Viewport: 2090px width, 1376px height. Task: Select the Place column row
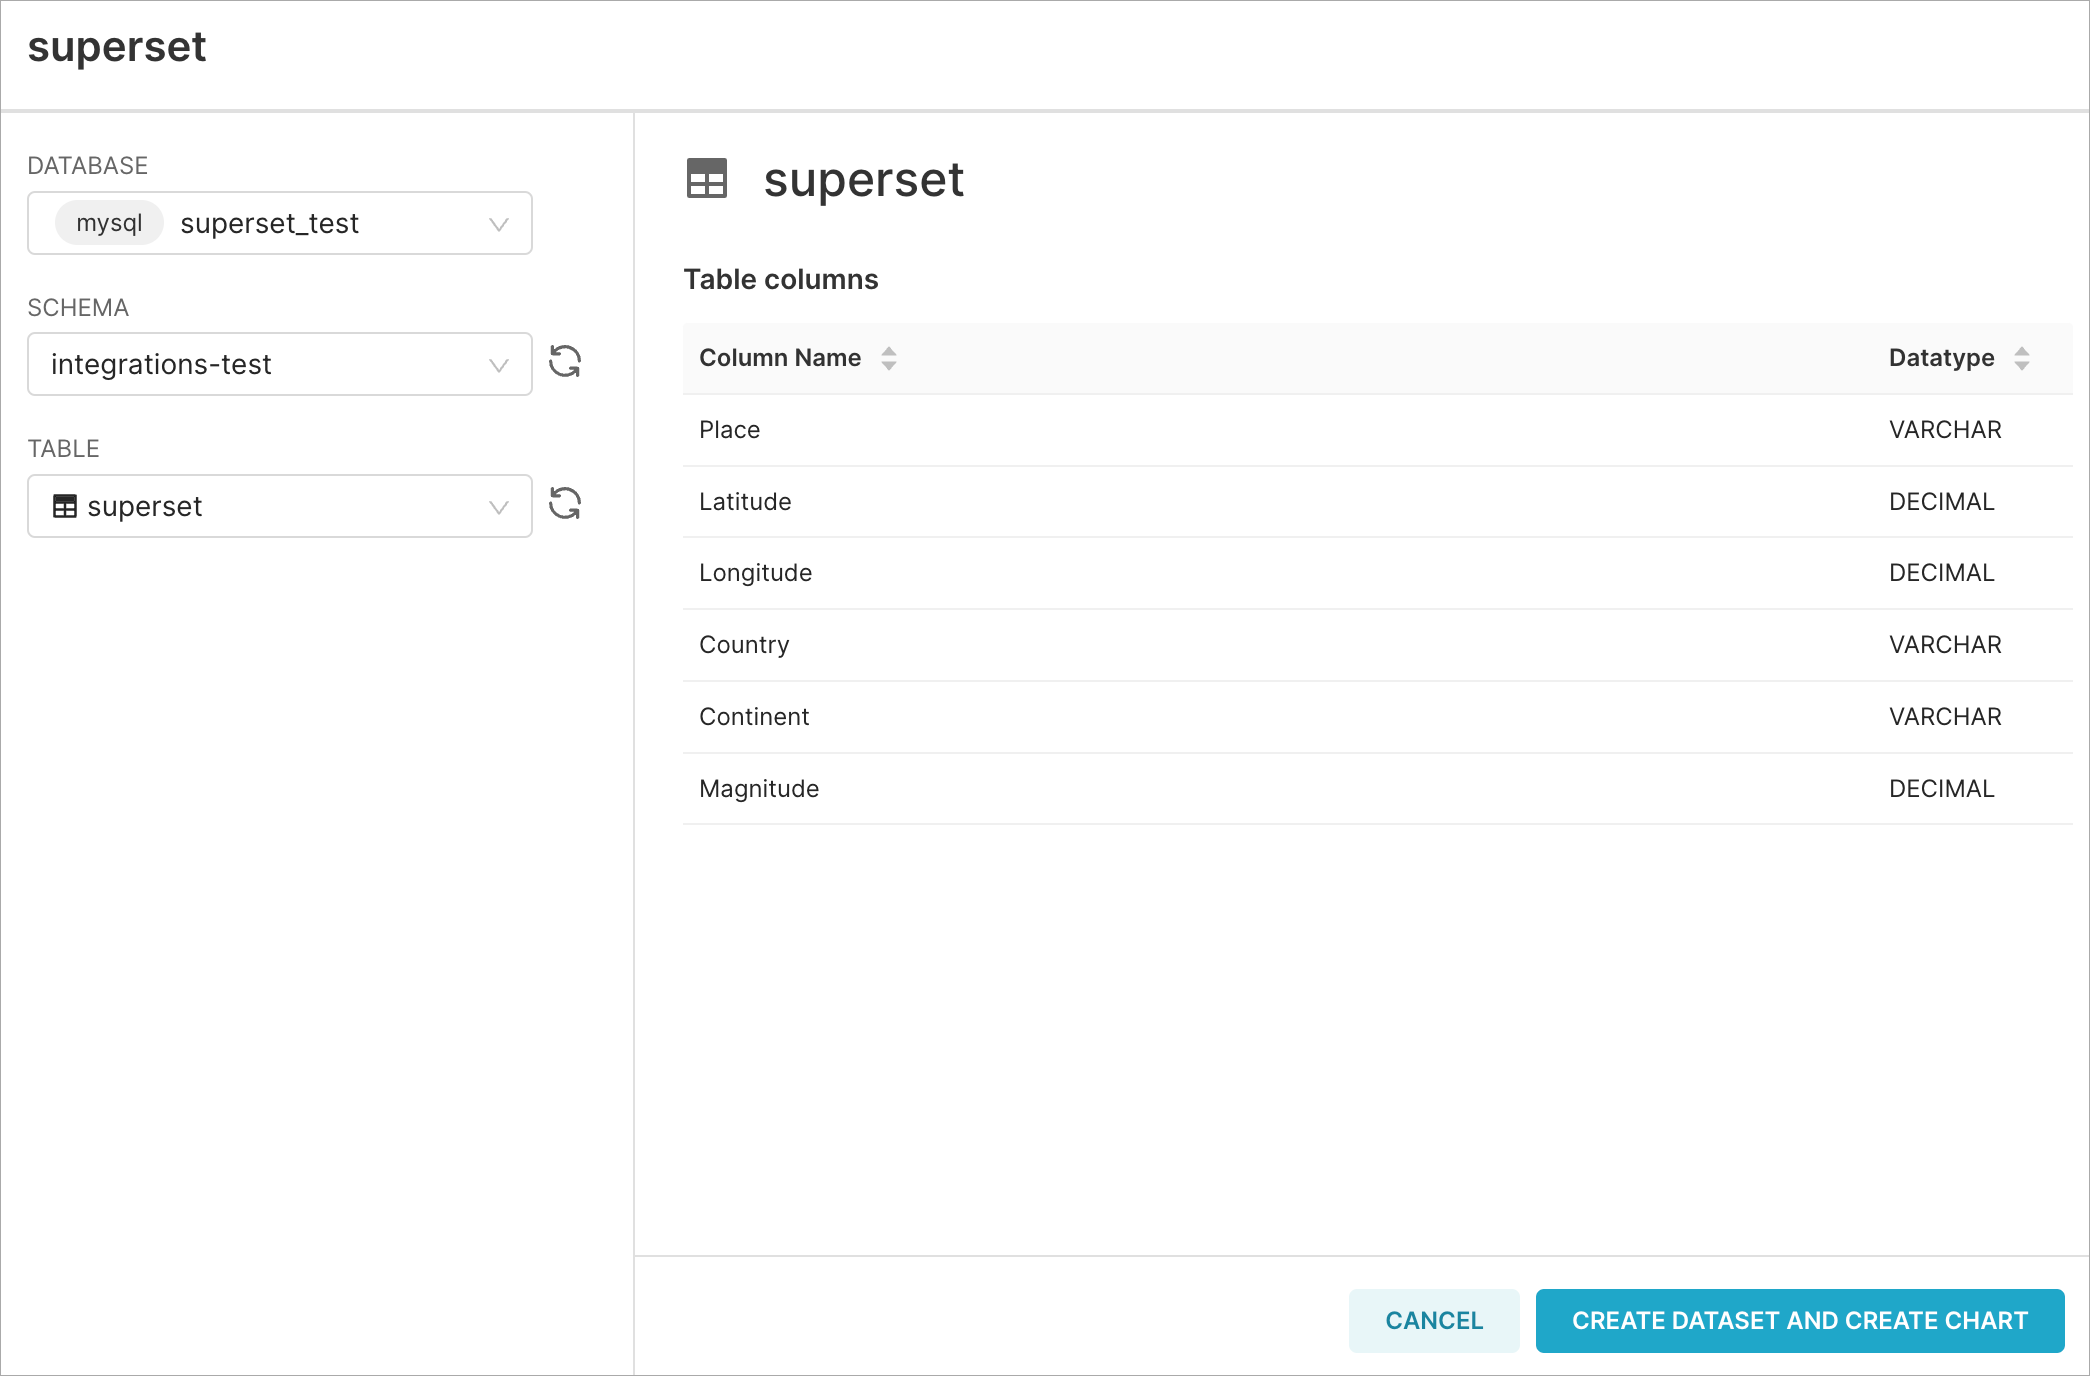tap(730, 430)
